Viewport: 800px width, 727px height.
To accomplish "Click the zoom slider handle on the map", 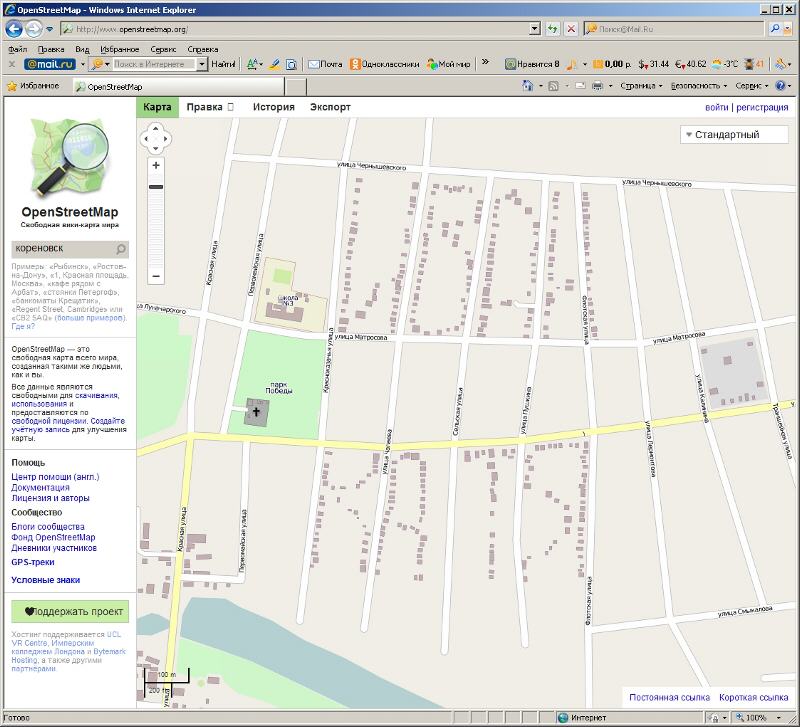I will click(x=156, y=187).
